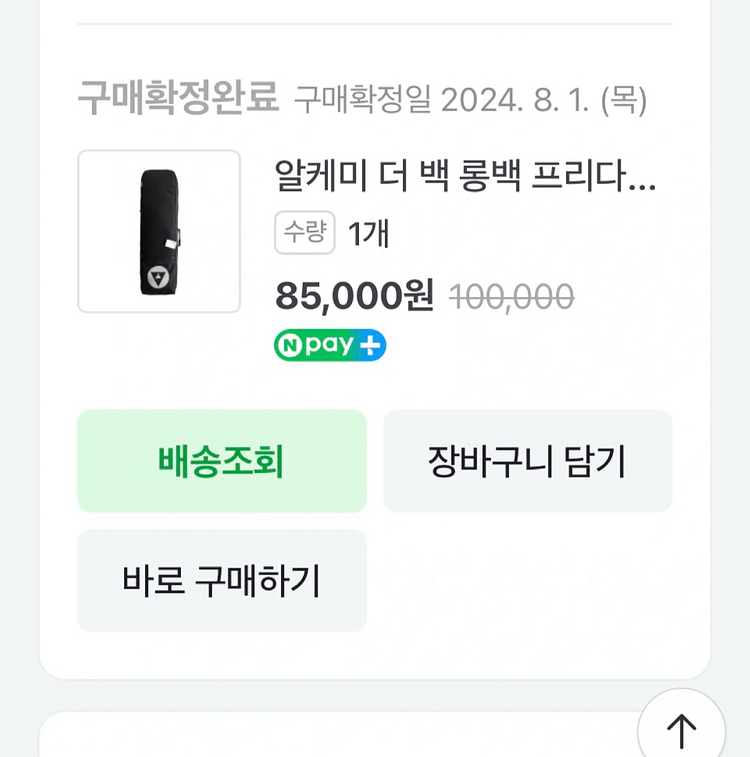Viewport: 750px width, 757px height.
Task: Click the 85,000원 sale price
Action: point(354,295)
